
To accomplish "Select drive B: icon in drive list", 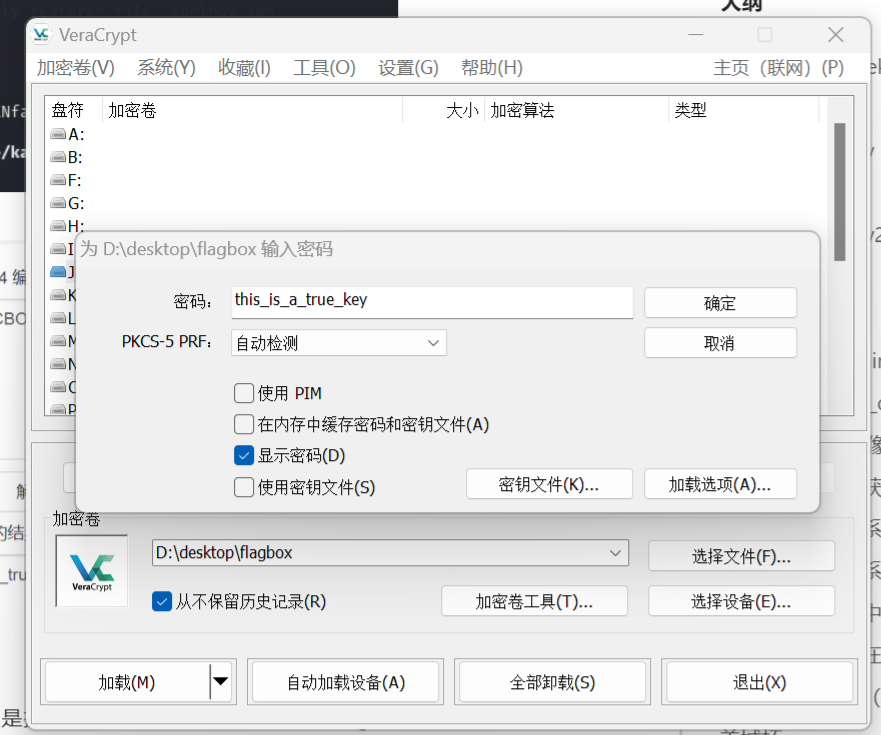I will pyautogui.click(x=58, y=157).
